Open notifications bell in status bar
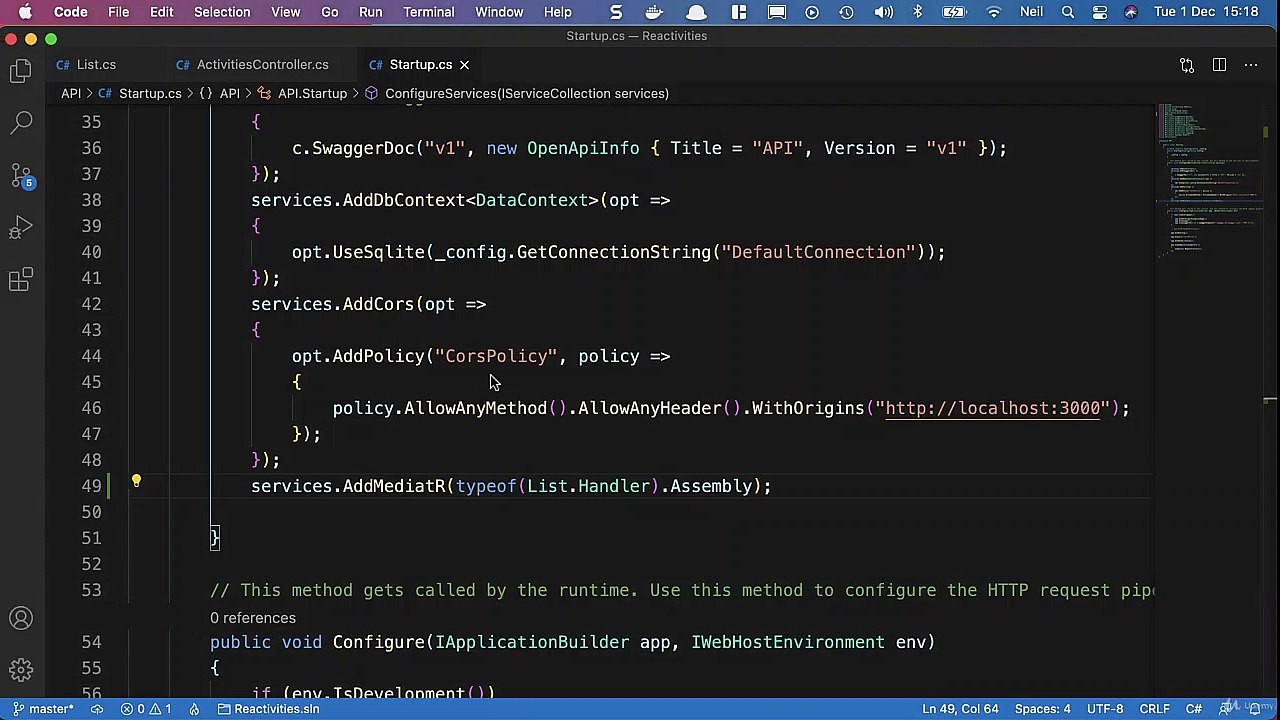 [1255, 709]
